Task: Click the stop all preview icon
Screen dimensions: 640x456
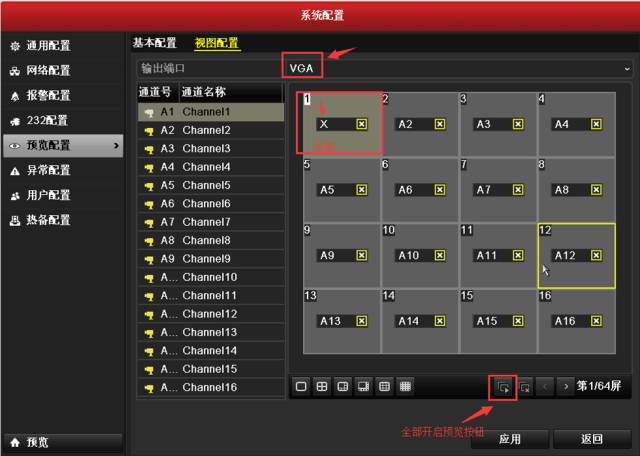Action: pos(525,386)
